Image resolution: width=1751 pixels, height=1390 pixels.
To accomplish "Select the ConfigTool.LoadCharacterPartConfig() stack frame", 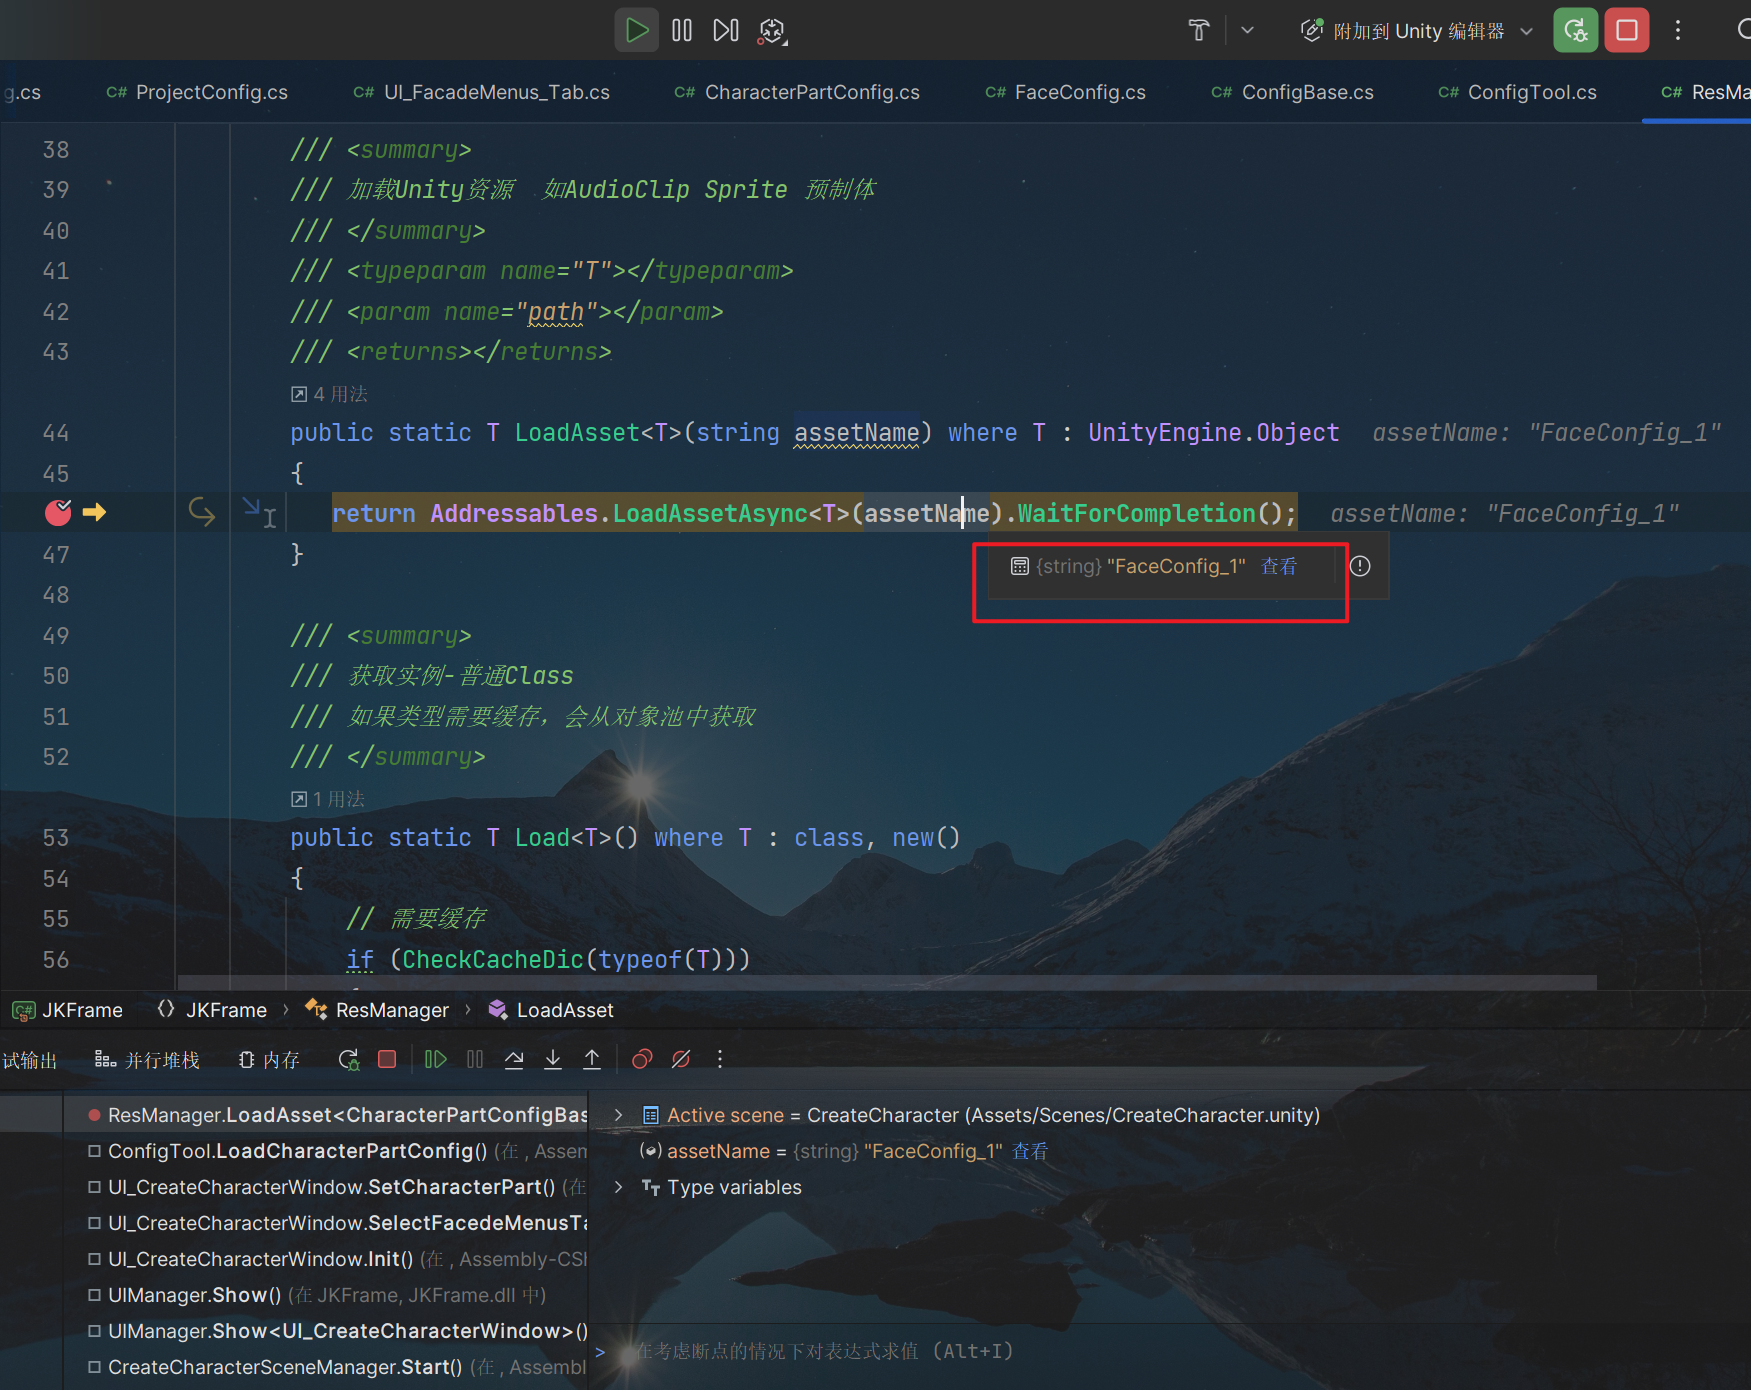I will coord(297,1151).
